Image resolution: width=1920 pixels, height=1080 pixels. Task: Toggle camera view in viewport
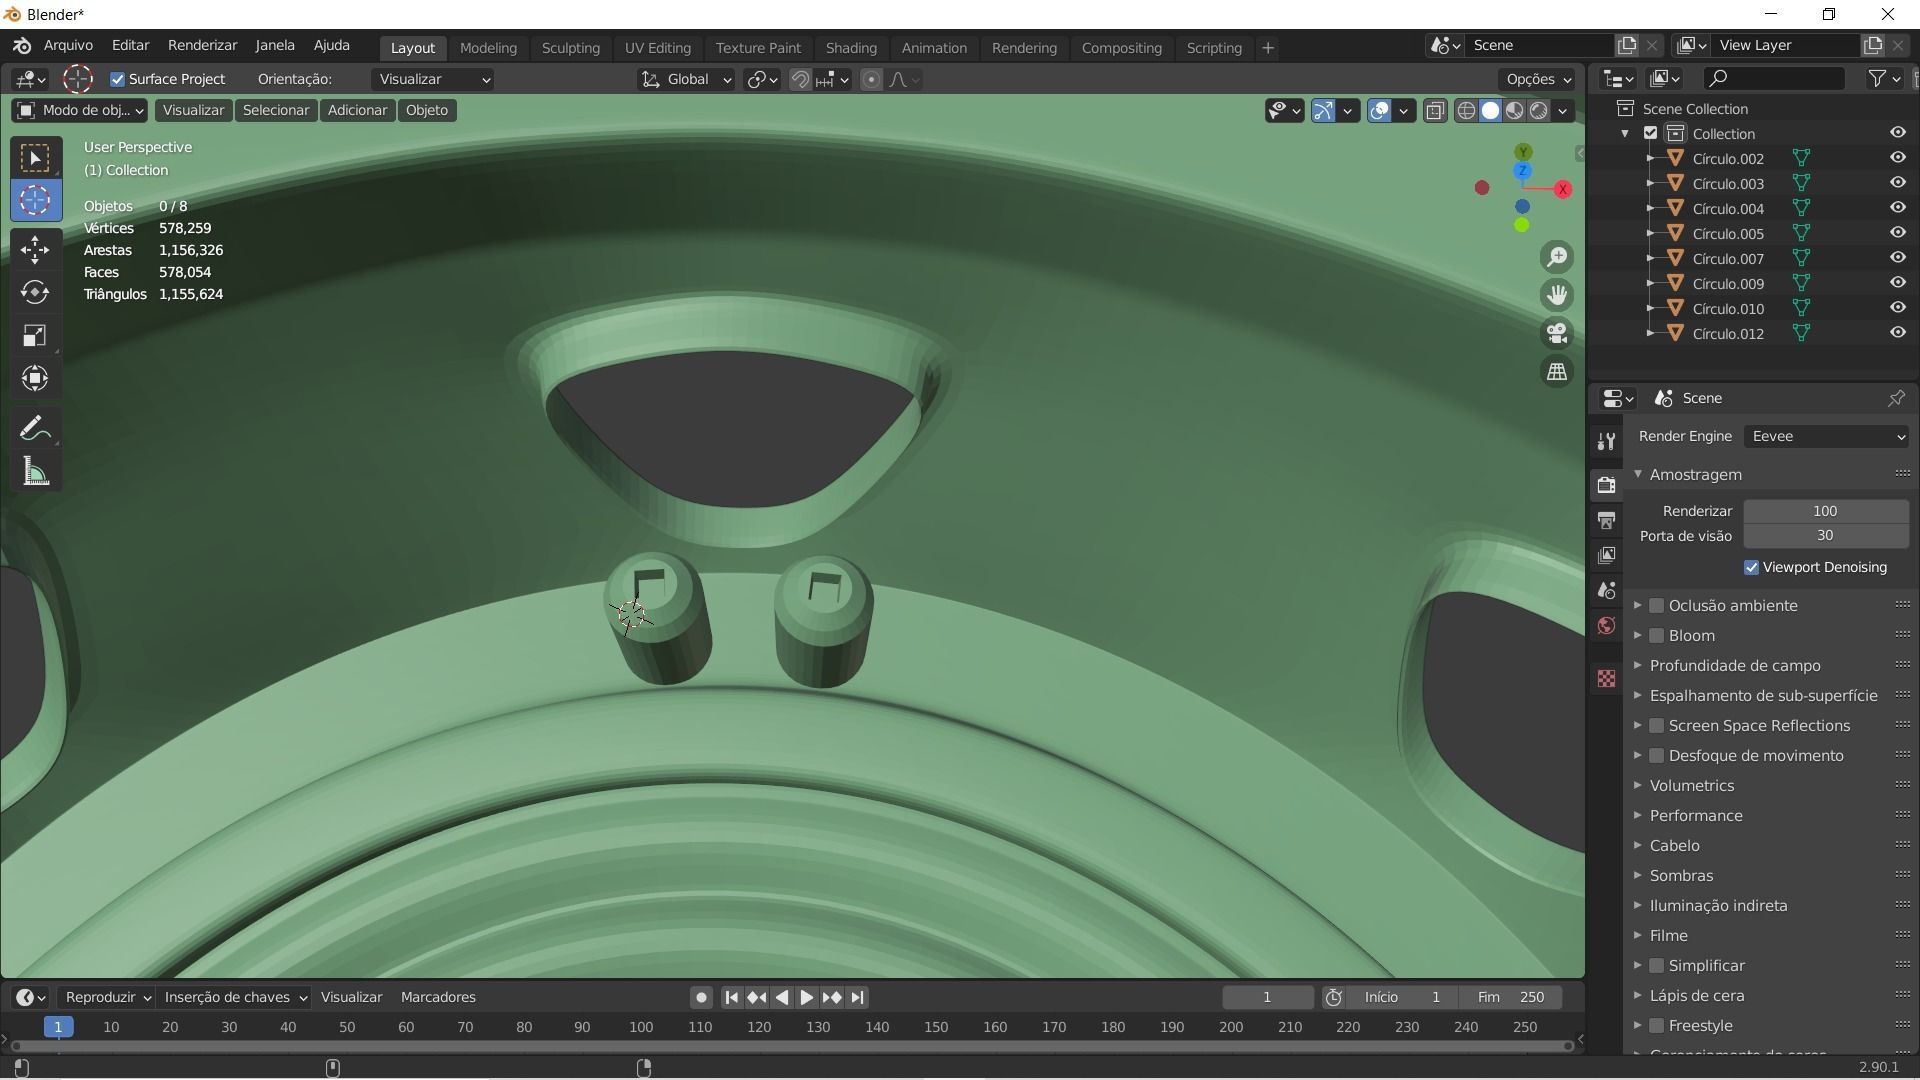point(1557,333)
